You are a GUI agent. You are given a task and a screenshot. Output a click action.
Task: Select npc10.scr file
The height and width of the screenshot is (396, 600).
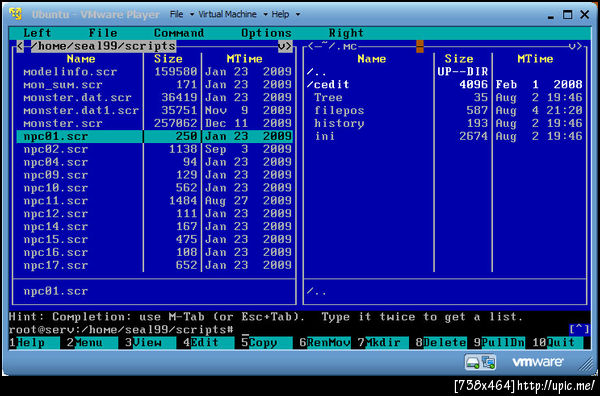tap(155, 188)
